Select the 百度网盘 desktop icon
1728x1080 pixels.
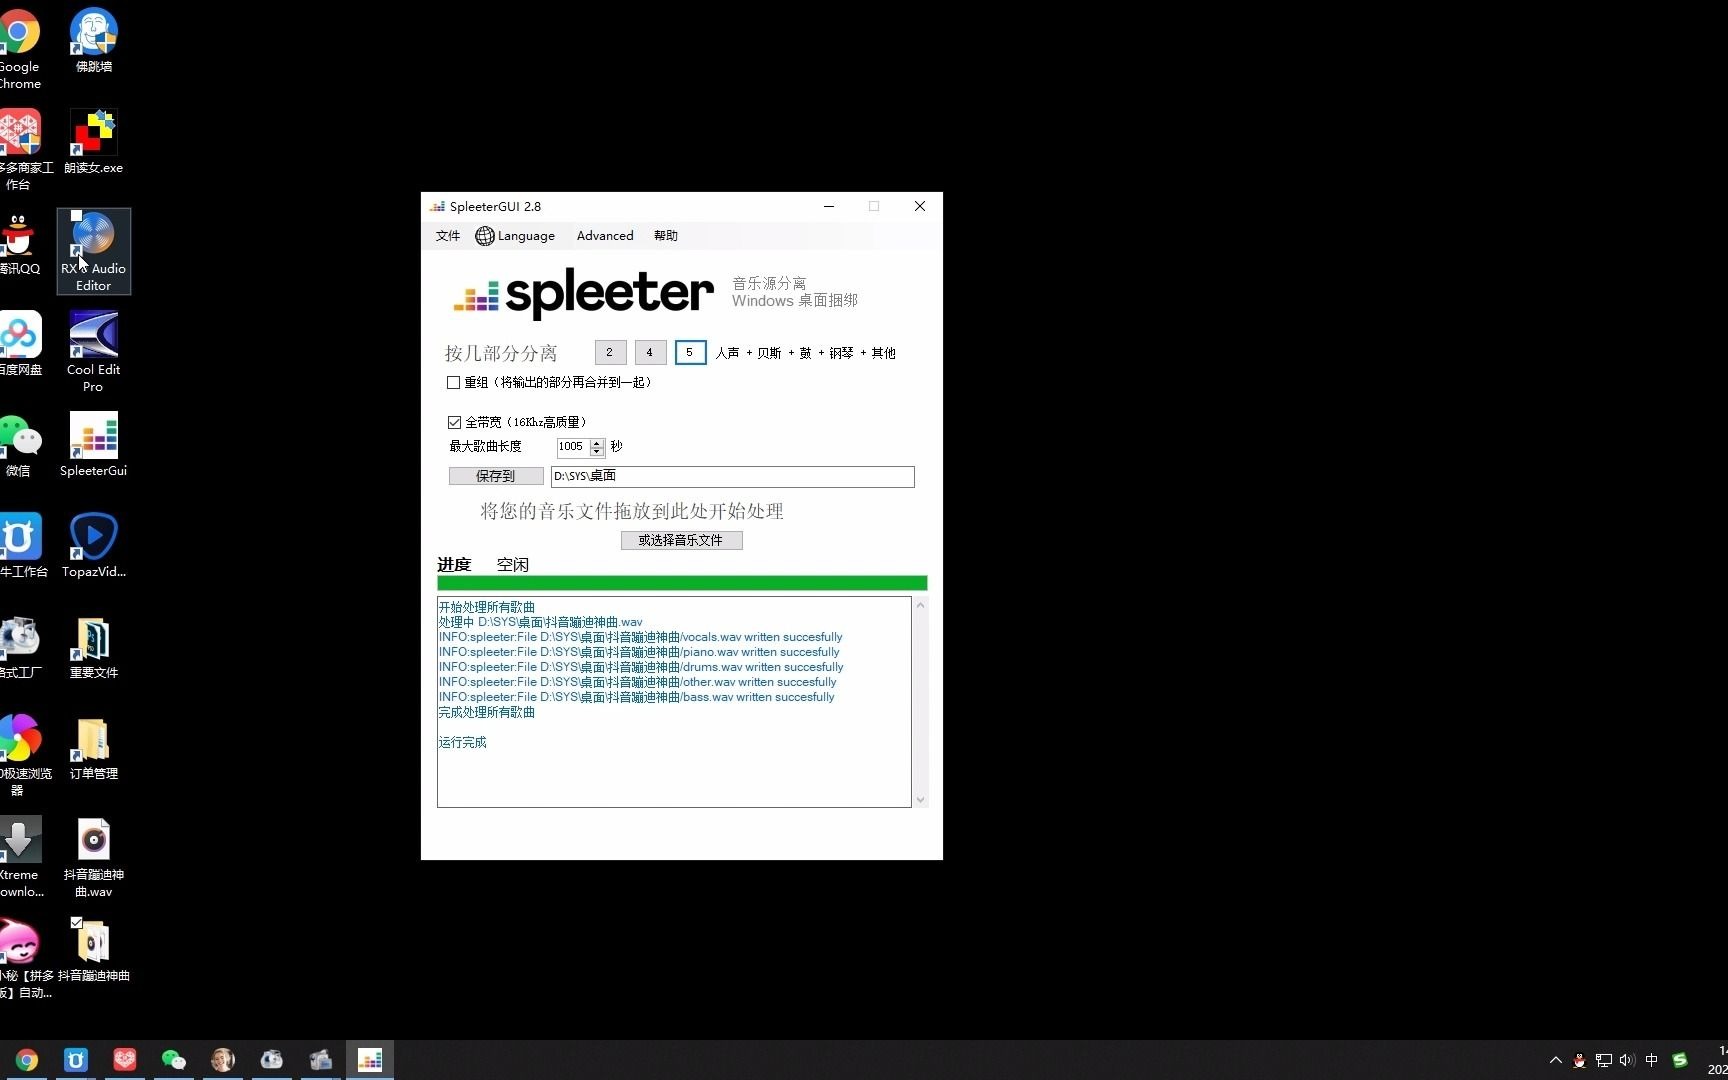(x=20, y=343)
